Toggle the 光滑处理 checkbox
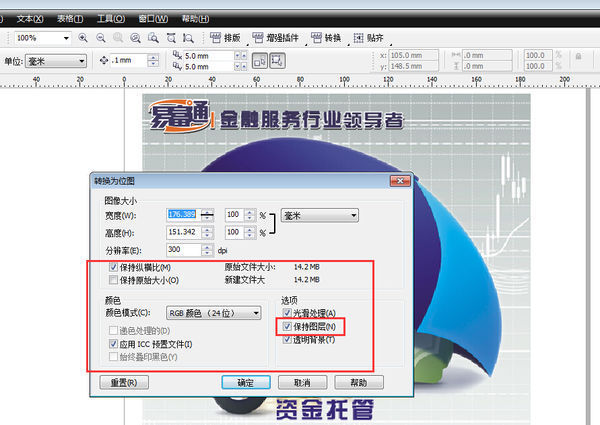The width and height of the screenshot is (600, 425). 287,313
